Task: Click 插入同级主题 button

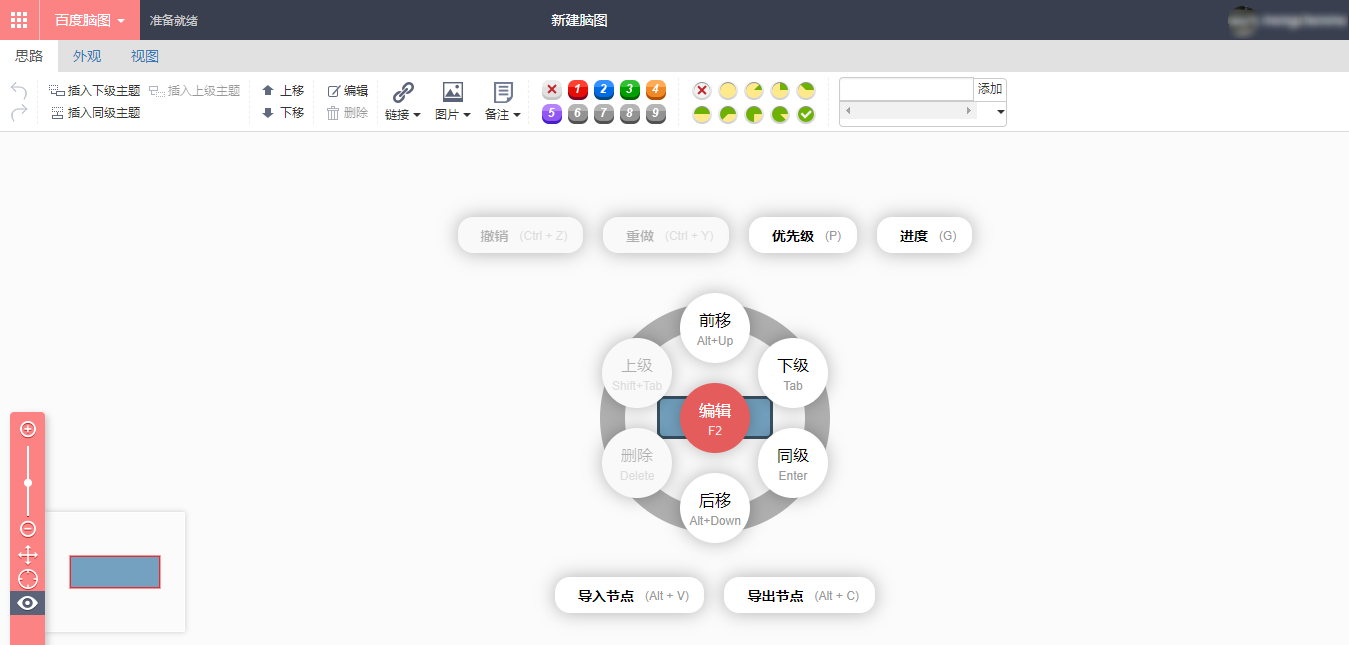Action: [x=95, y=113]
